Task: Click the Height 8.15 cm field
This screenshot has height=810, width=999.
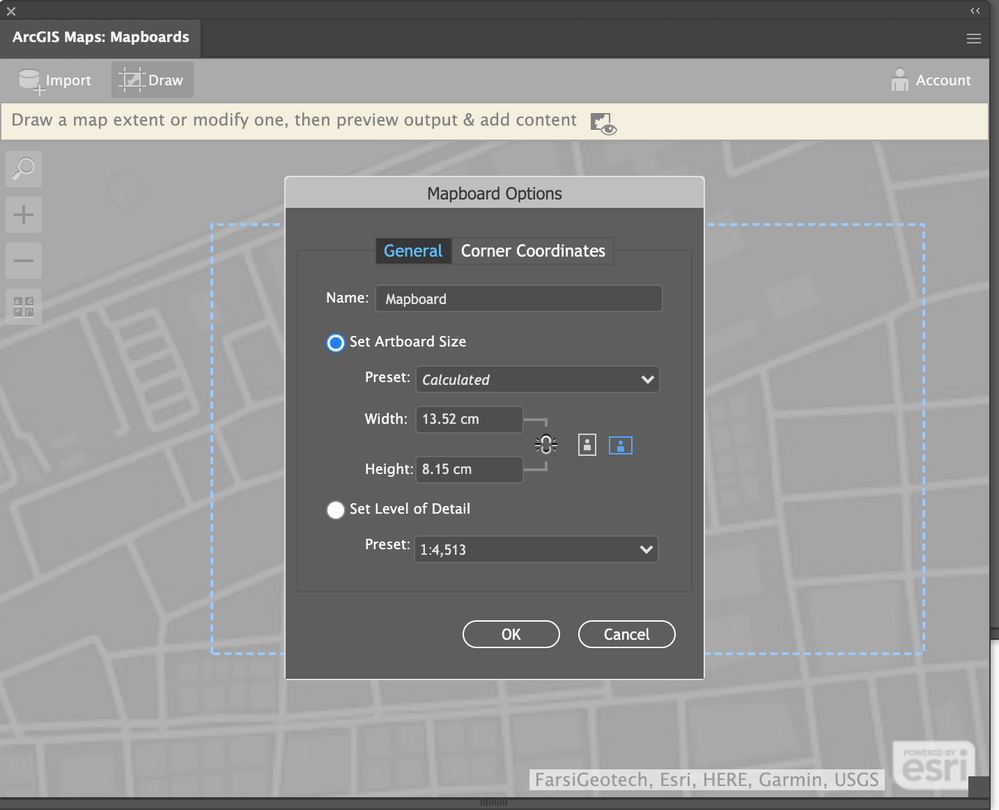Action: (469, 470)
